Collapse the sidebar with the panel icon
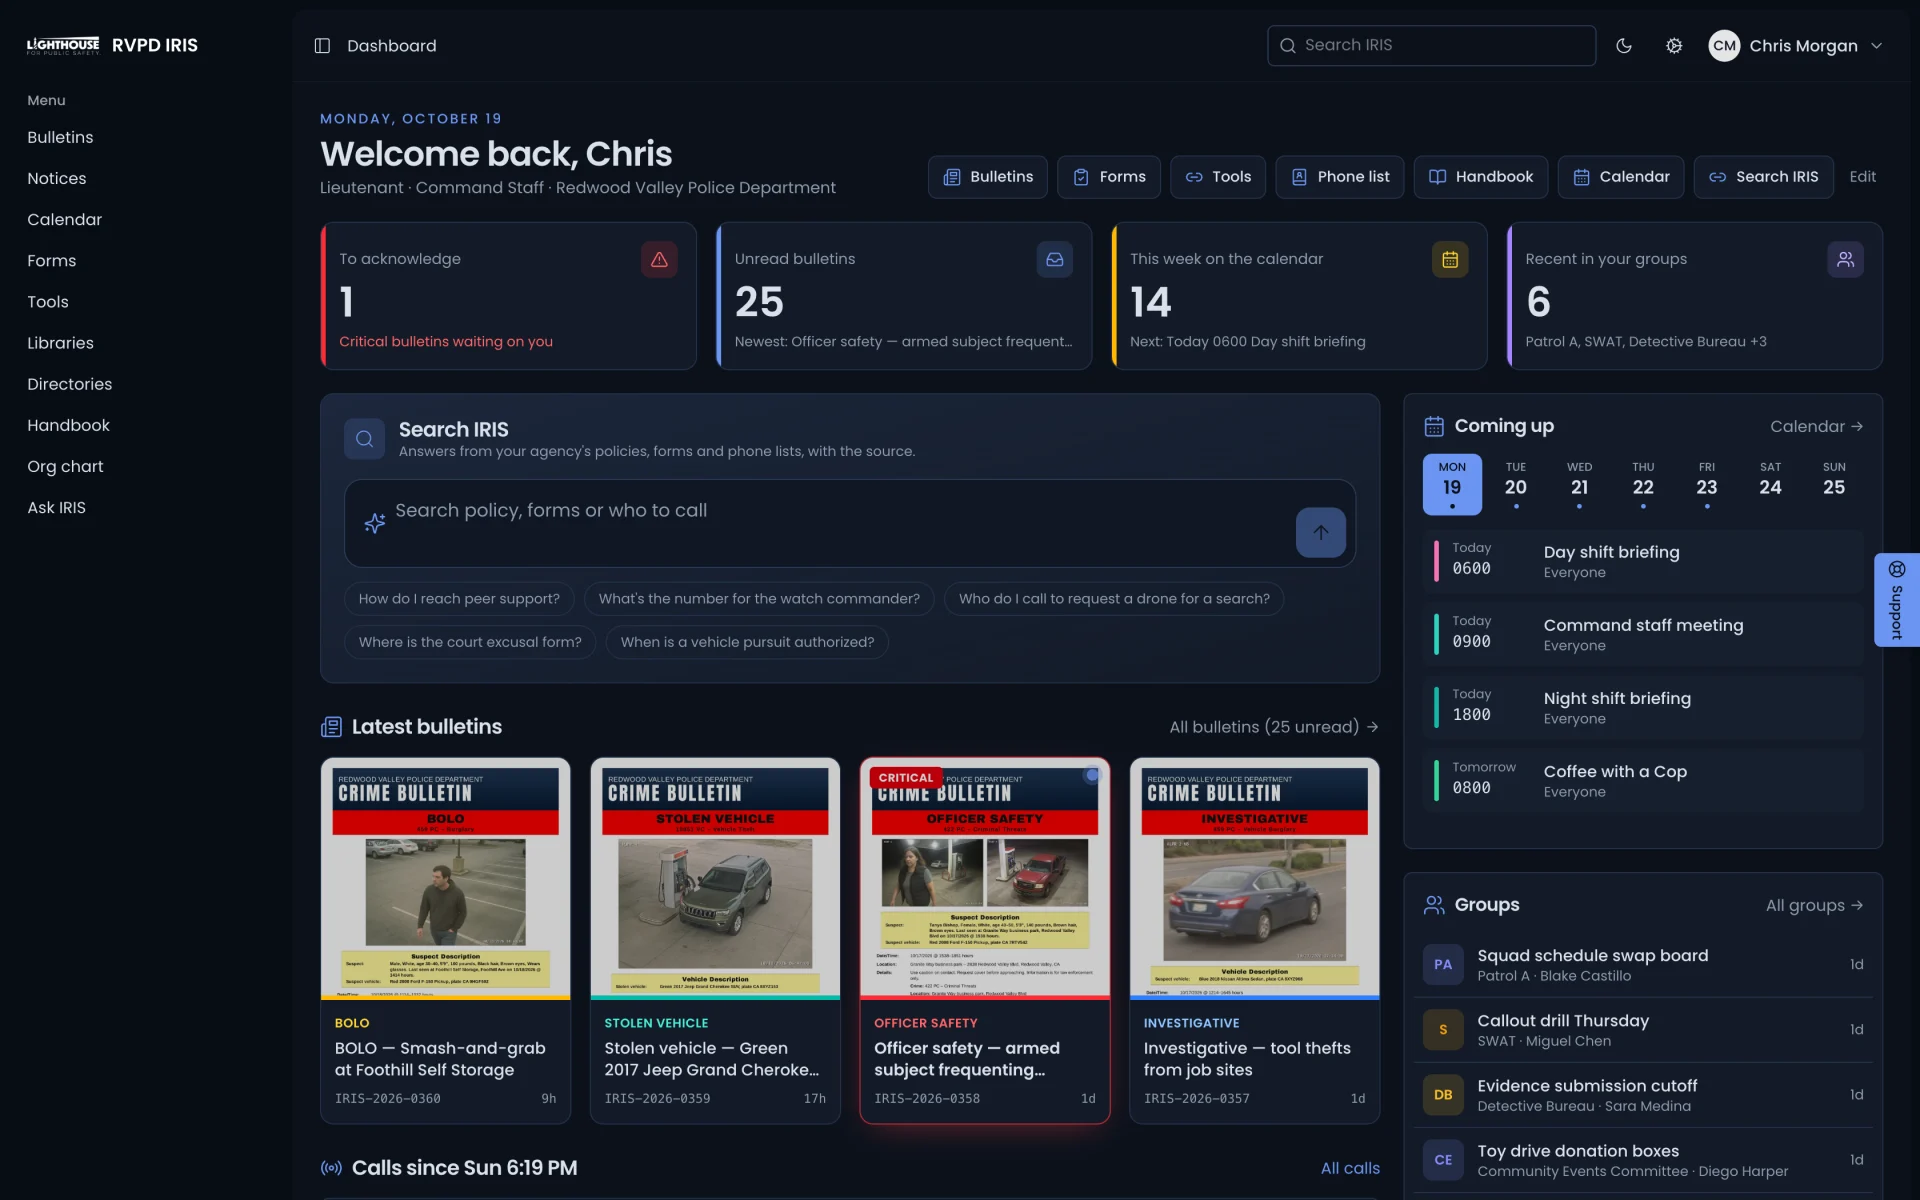The height and width of the screenshot is (1200, 1920). pyautogui.click(x=322, y=46)
